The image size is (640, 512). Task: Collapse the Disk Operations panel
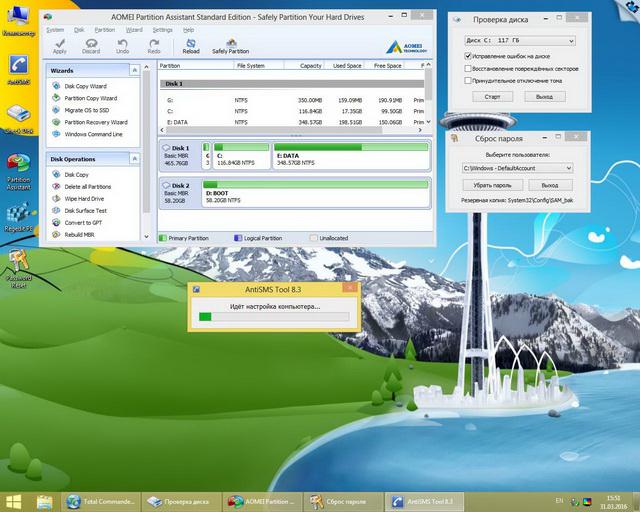click(134, 159)
